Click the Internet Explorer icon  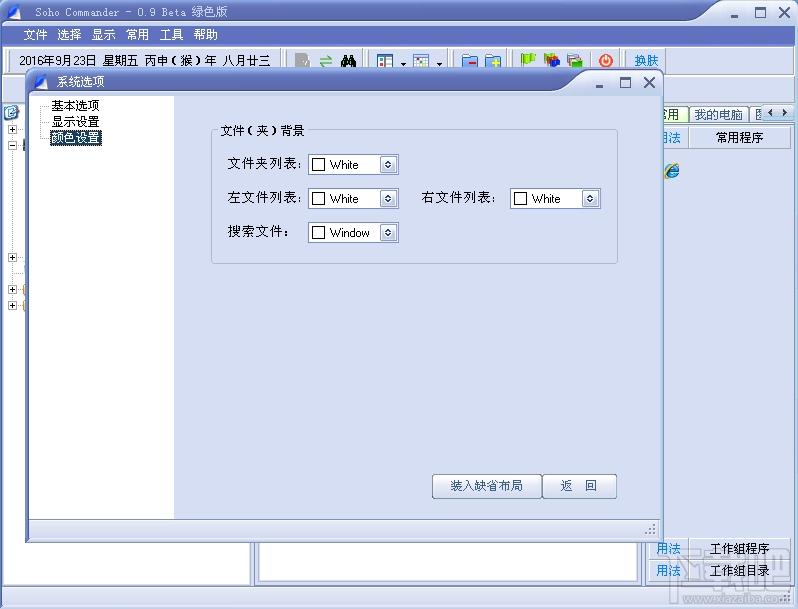[671, 171]
